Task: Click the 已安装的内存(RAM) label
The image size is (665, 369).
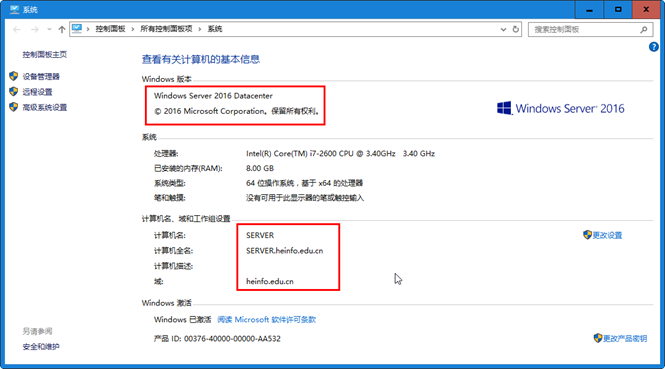Action: [x=188, y=168]
